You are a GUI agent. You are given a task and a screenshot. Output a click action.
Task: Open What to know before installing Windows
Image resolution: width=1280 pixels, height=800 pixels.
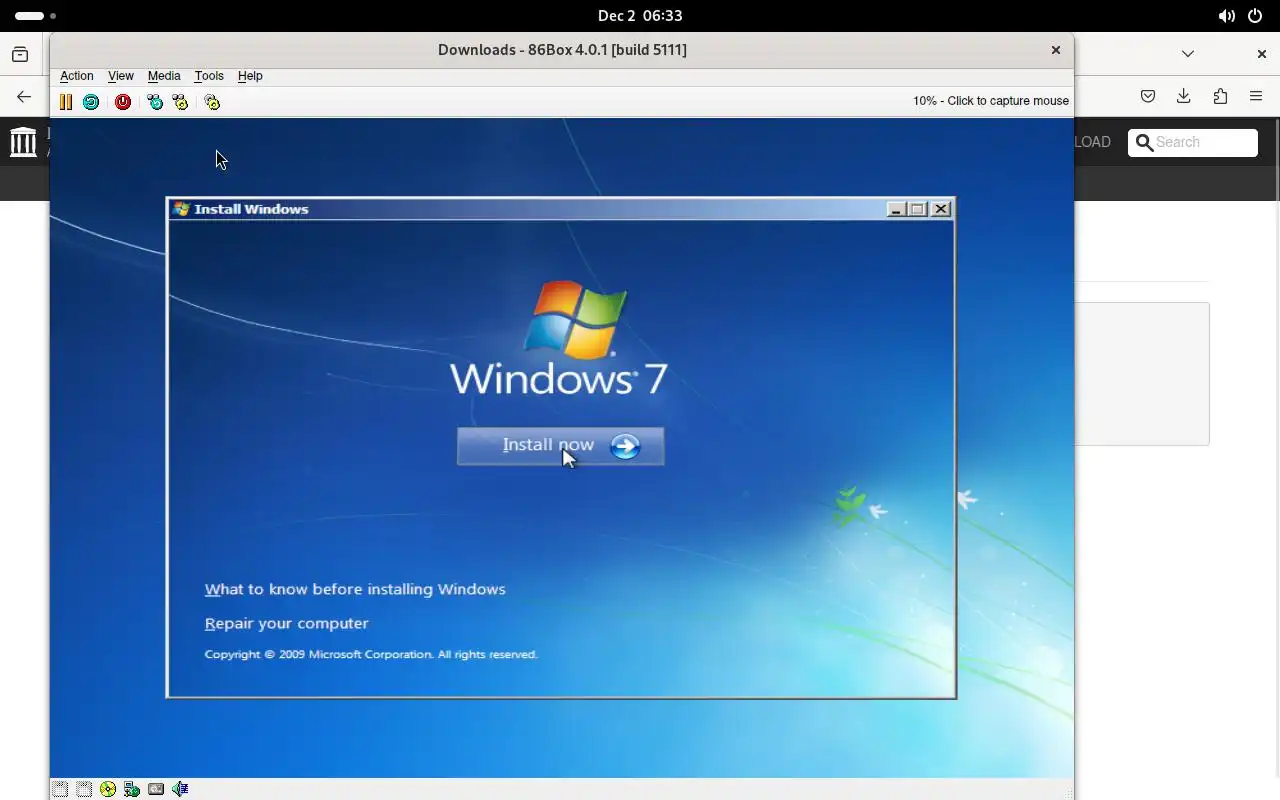(355, 589)
